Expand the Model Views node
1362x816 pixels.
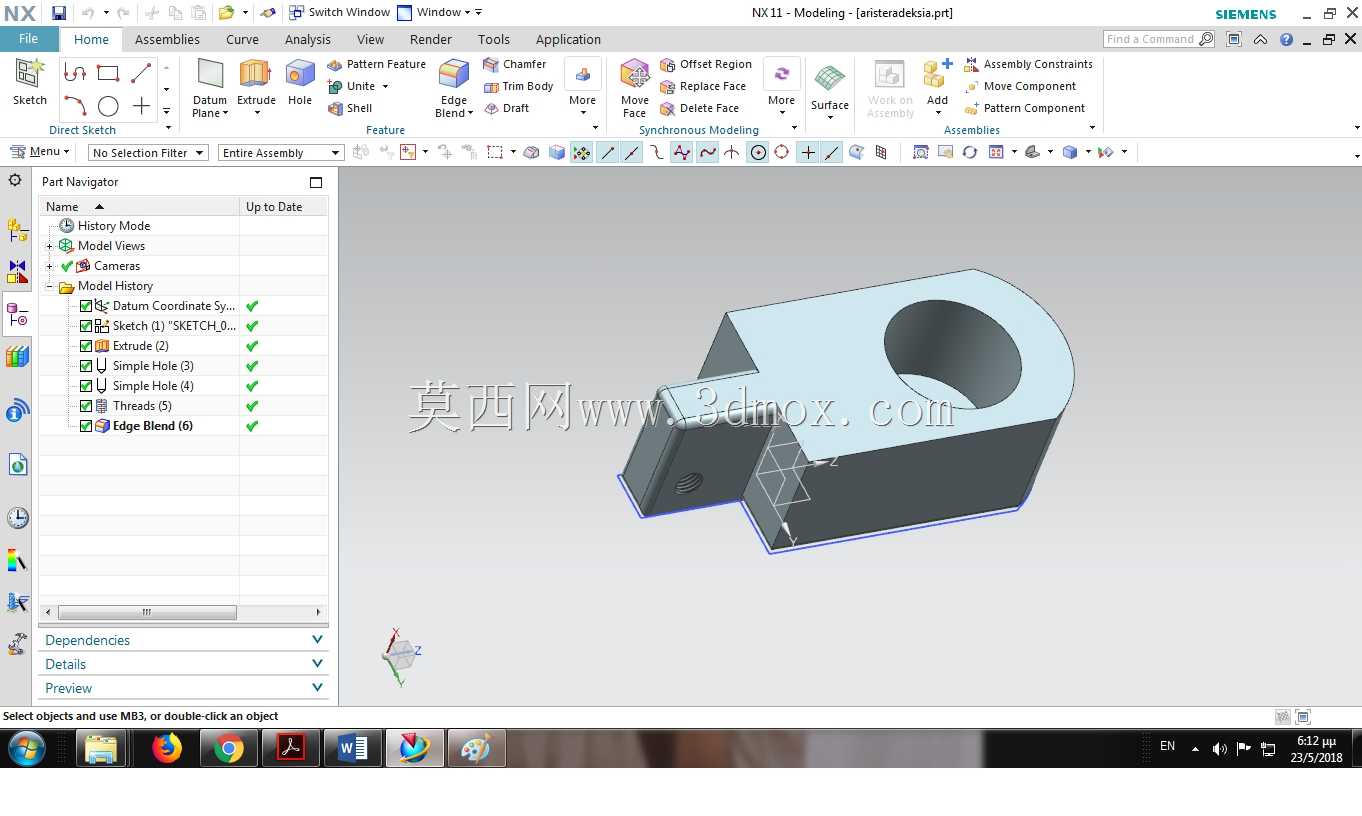49,246
